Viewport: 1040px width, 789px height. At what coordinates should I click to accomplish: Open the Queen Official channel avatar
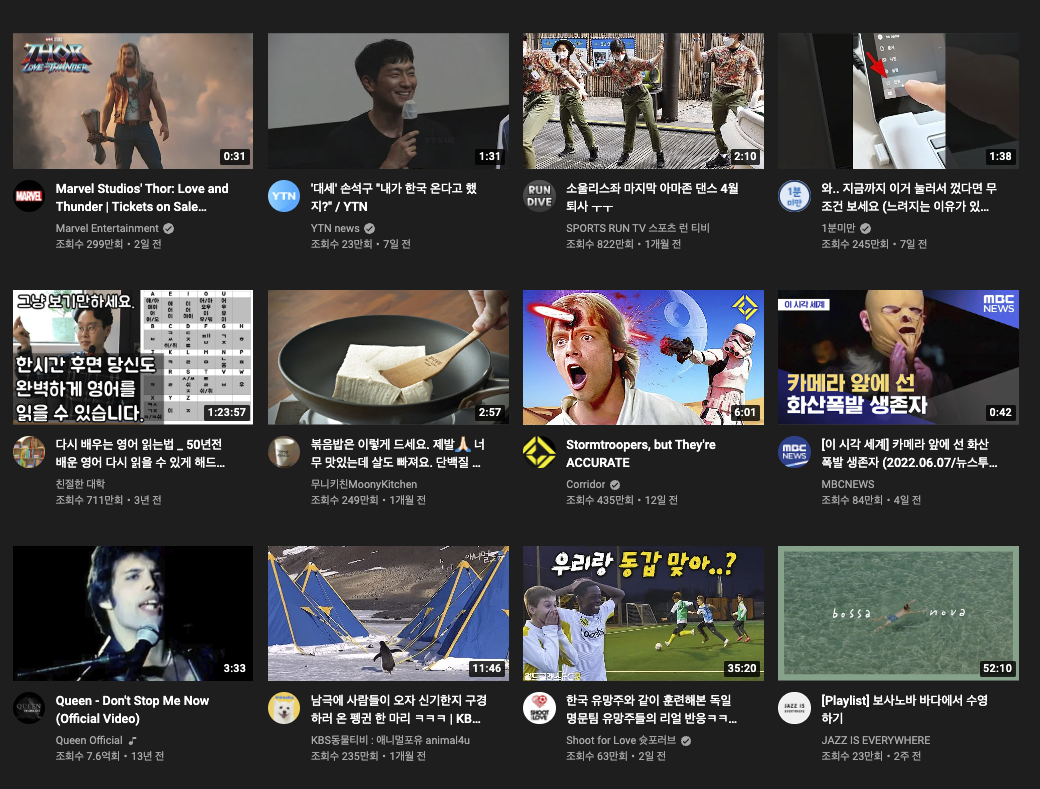[x=29, y=708]
